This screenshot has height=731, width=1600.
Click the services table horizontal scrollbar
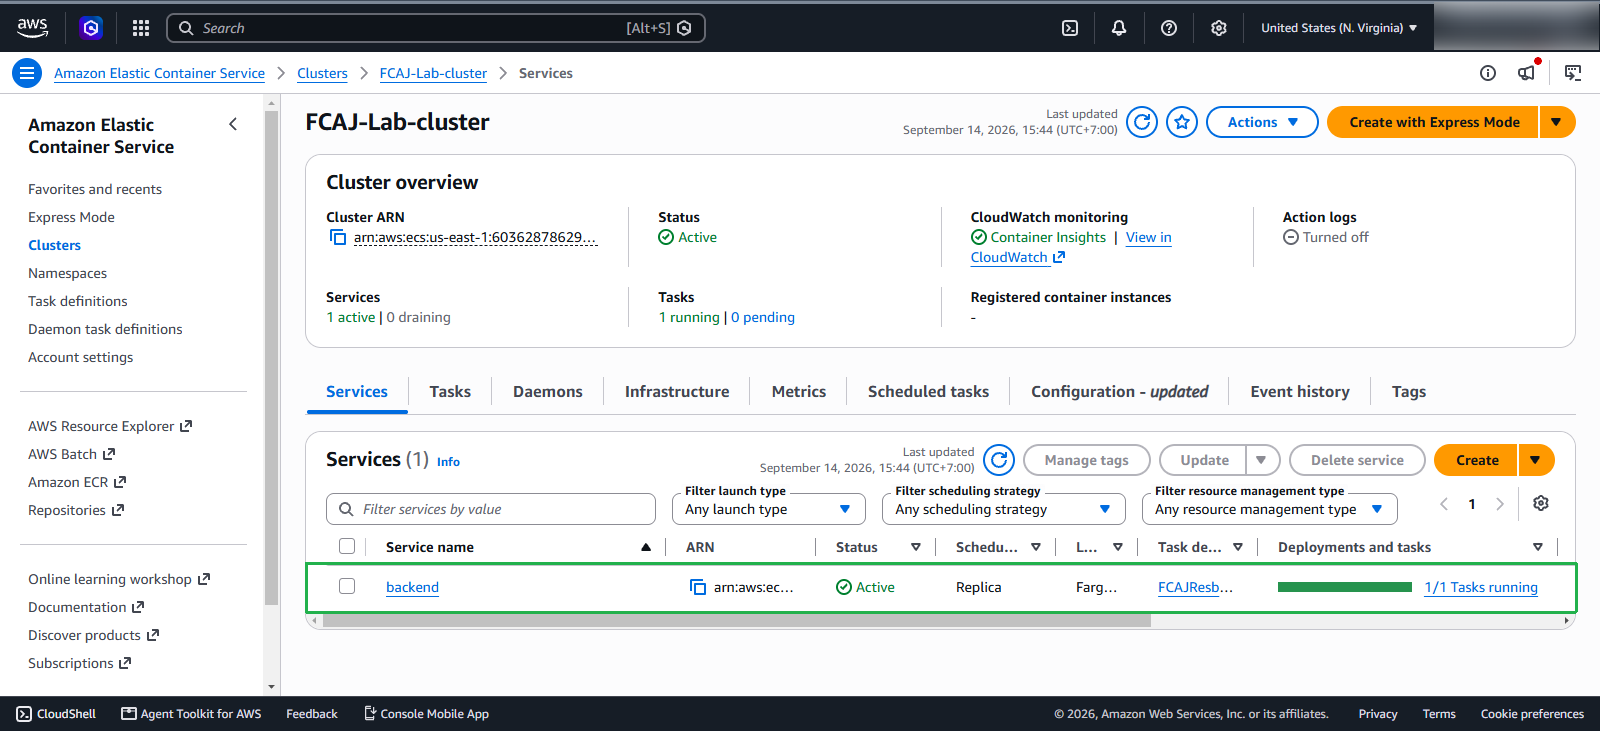pos(737,621)
